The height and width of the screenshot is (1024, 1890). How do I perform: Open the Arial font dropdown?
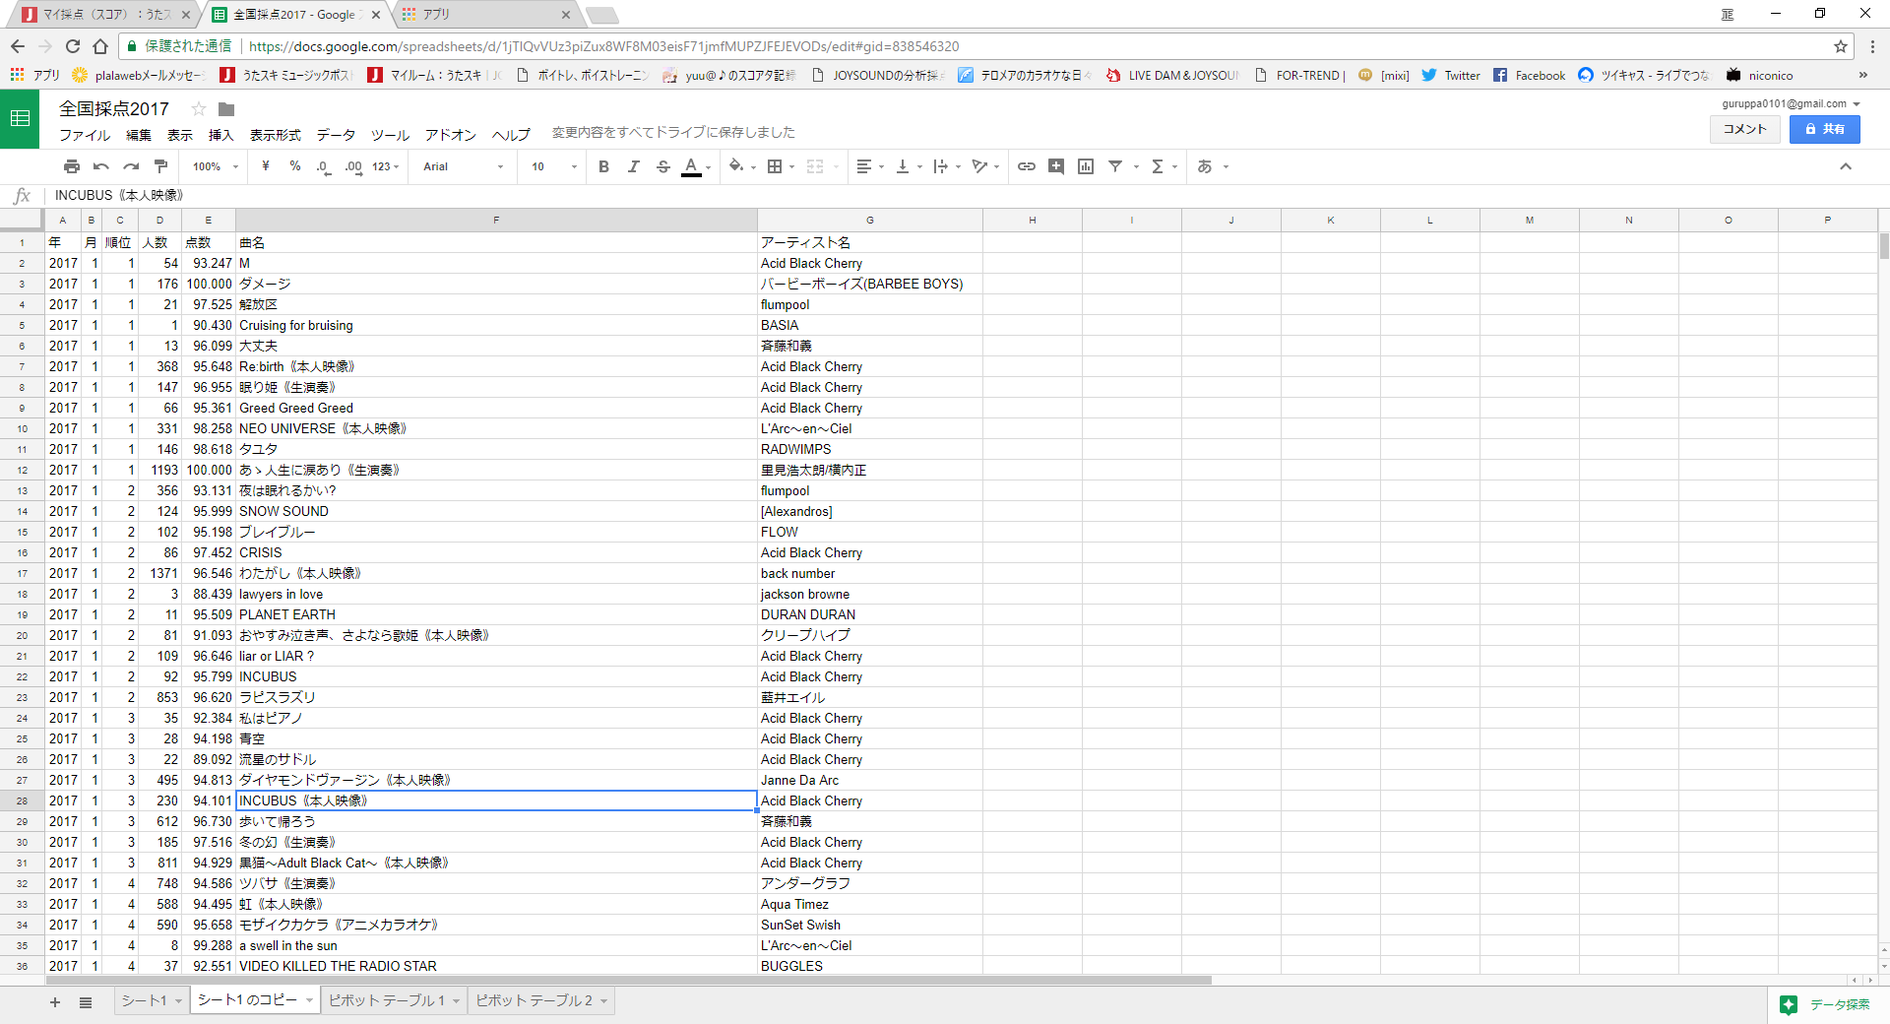[x=463, y=167]
